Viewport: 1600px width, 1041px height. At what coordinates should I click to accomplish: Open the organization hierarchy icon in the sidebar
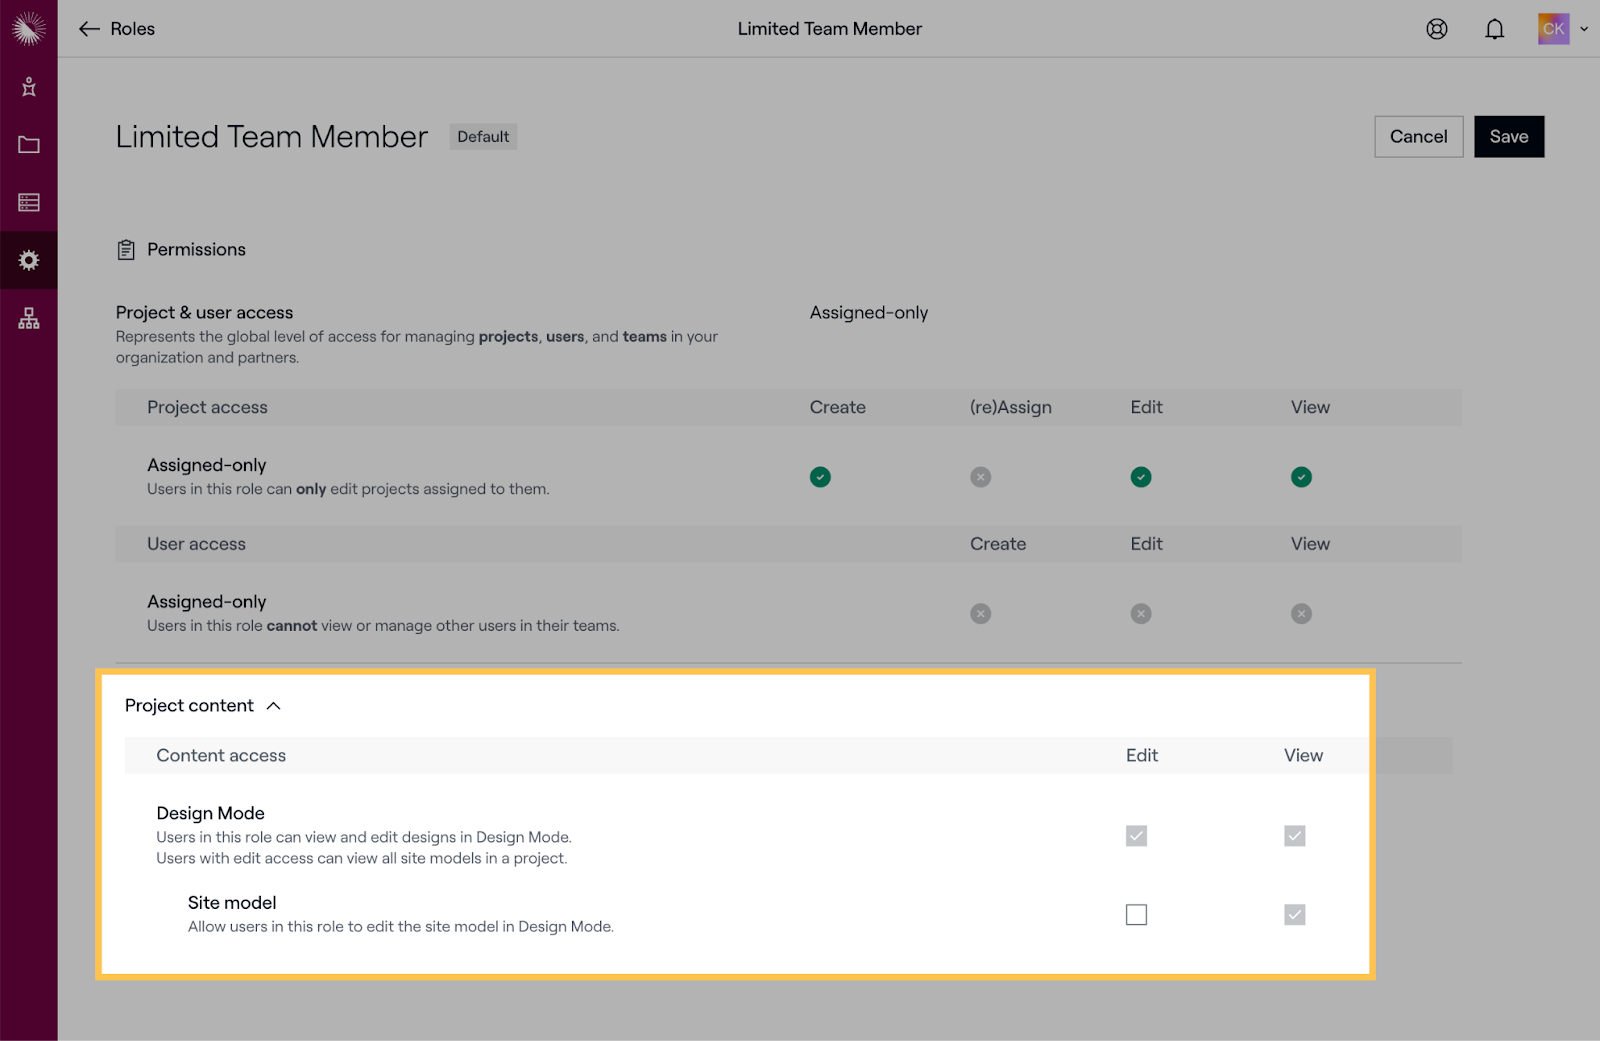(29, 318)
